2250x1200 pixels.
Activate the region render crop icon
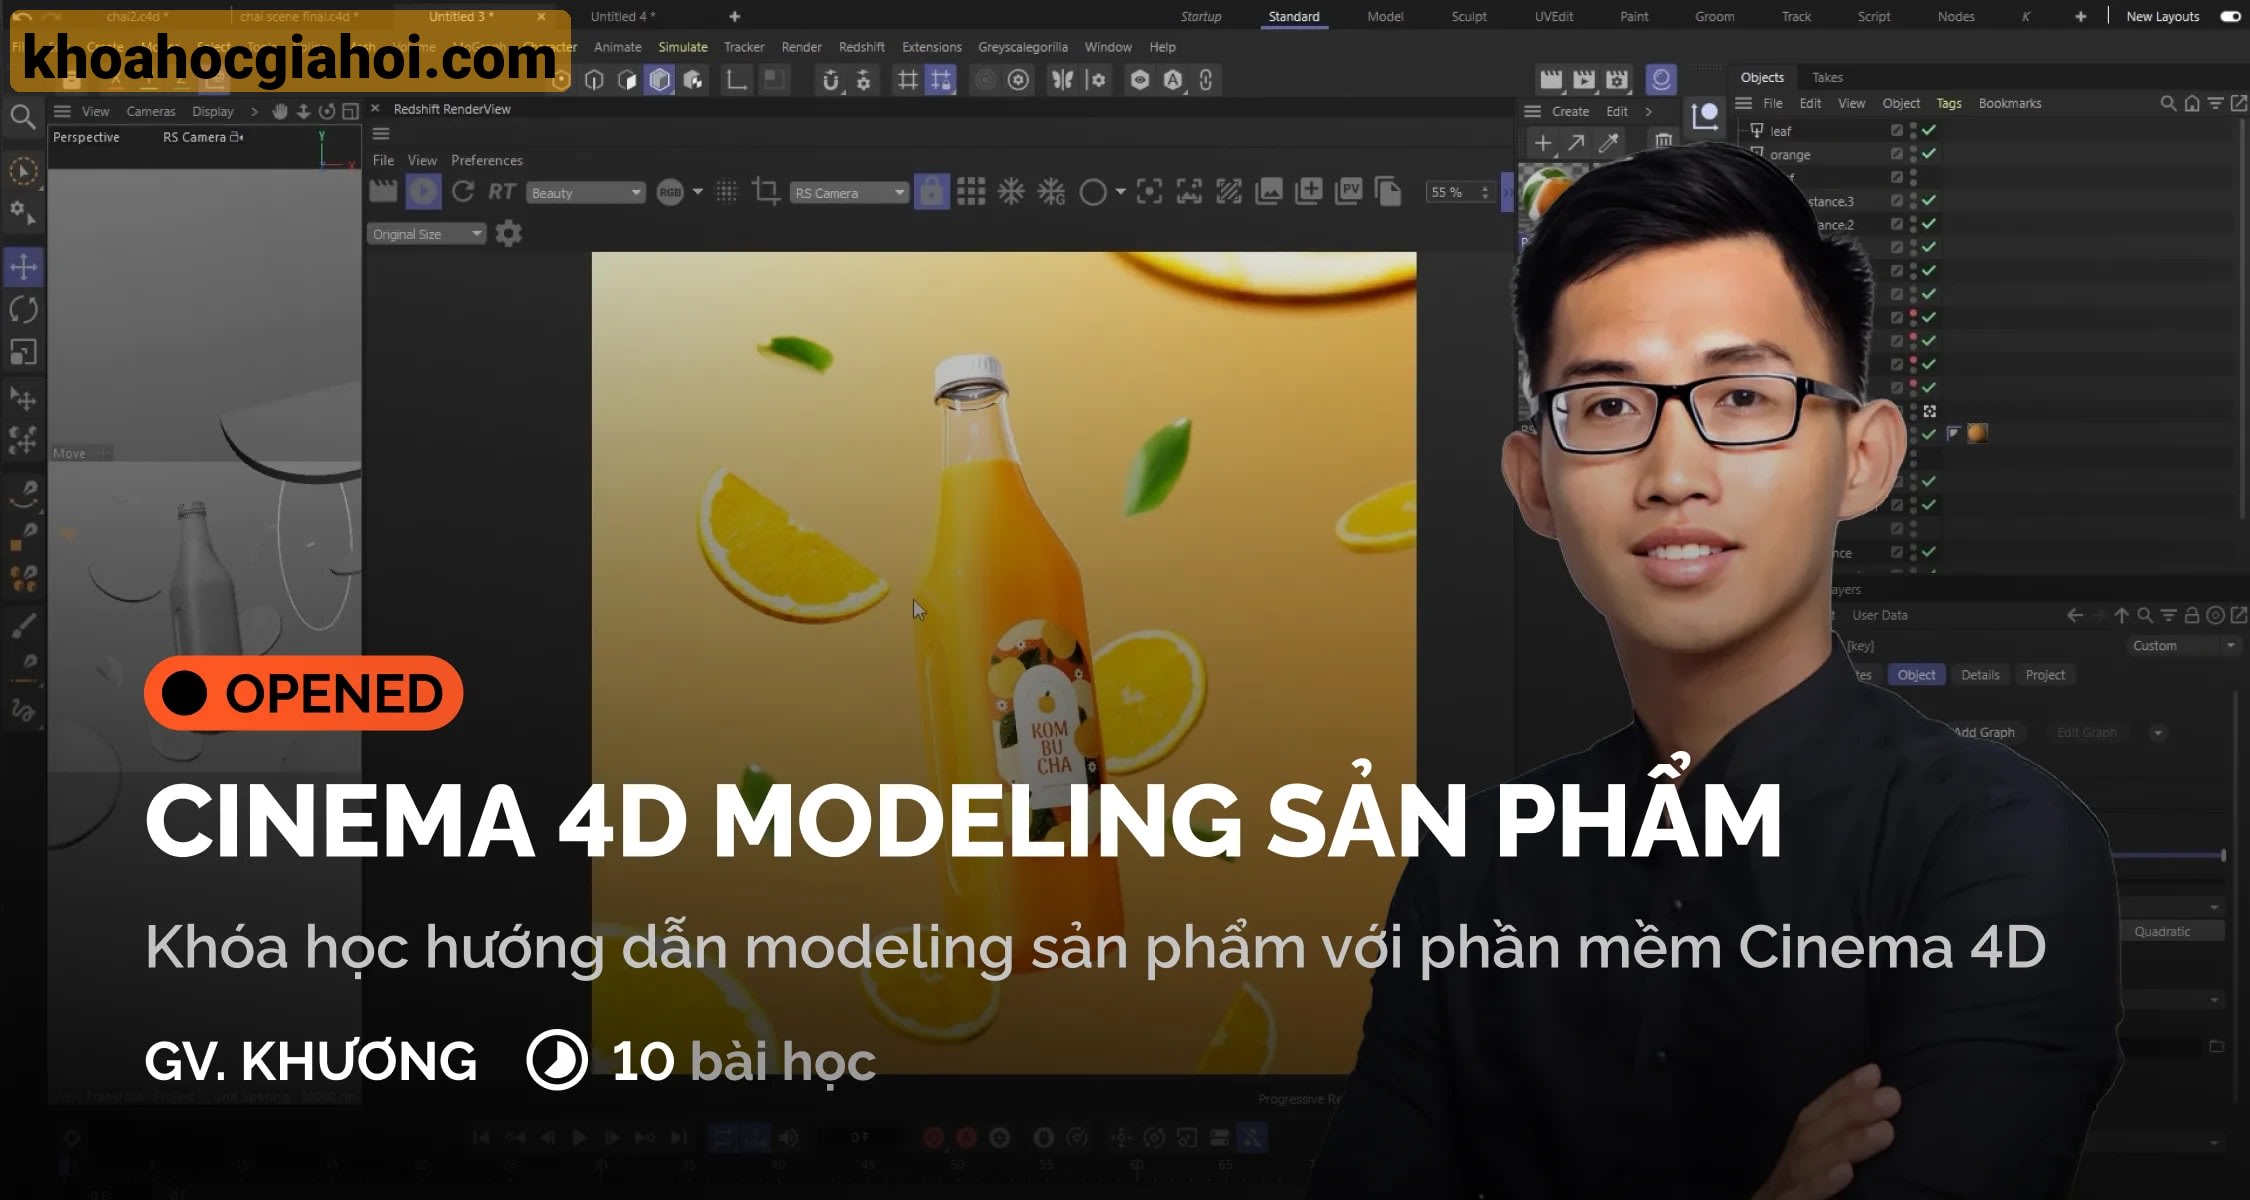tap(766, 192)
